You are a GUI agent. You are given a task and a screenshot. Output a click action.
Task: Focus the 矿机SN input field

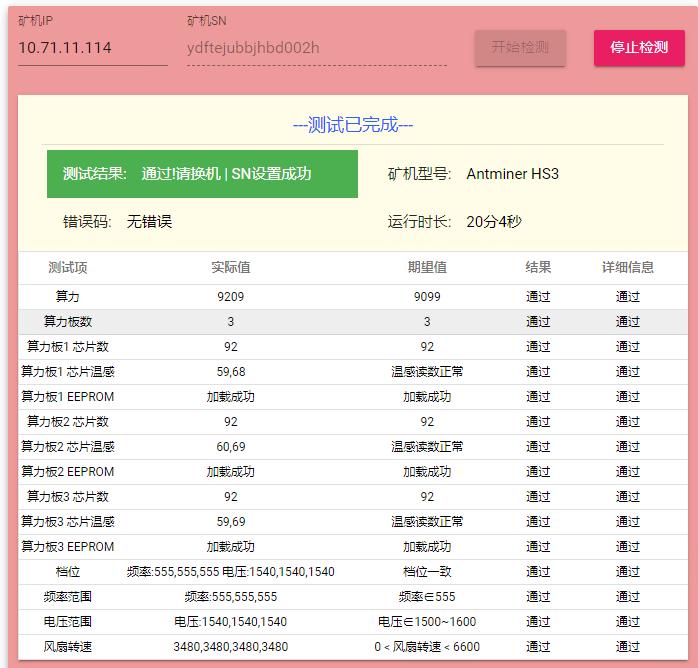tap(316, 48)
